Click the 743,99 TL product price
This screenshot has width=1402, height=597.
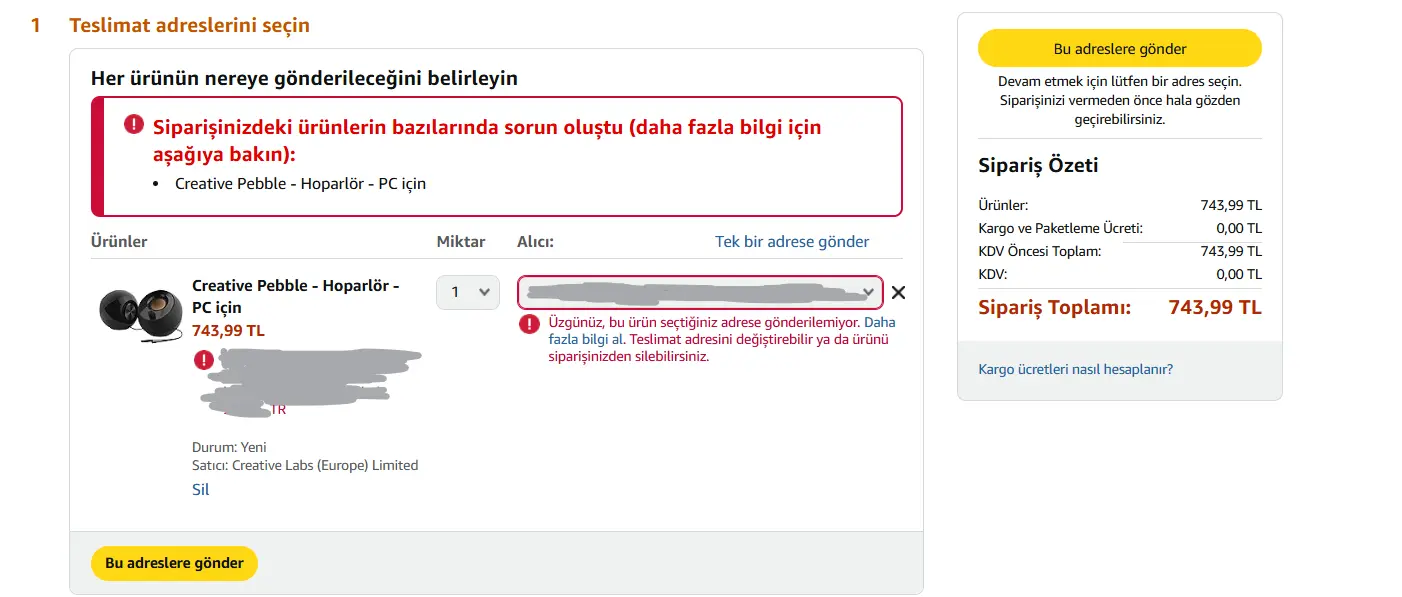click(x=228, y=330)
